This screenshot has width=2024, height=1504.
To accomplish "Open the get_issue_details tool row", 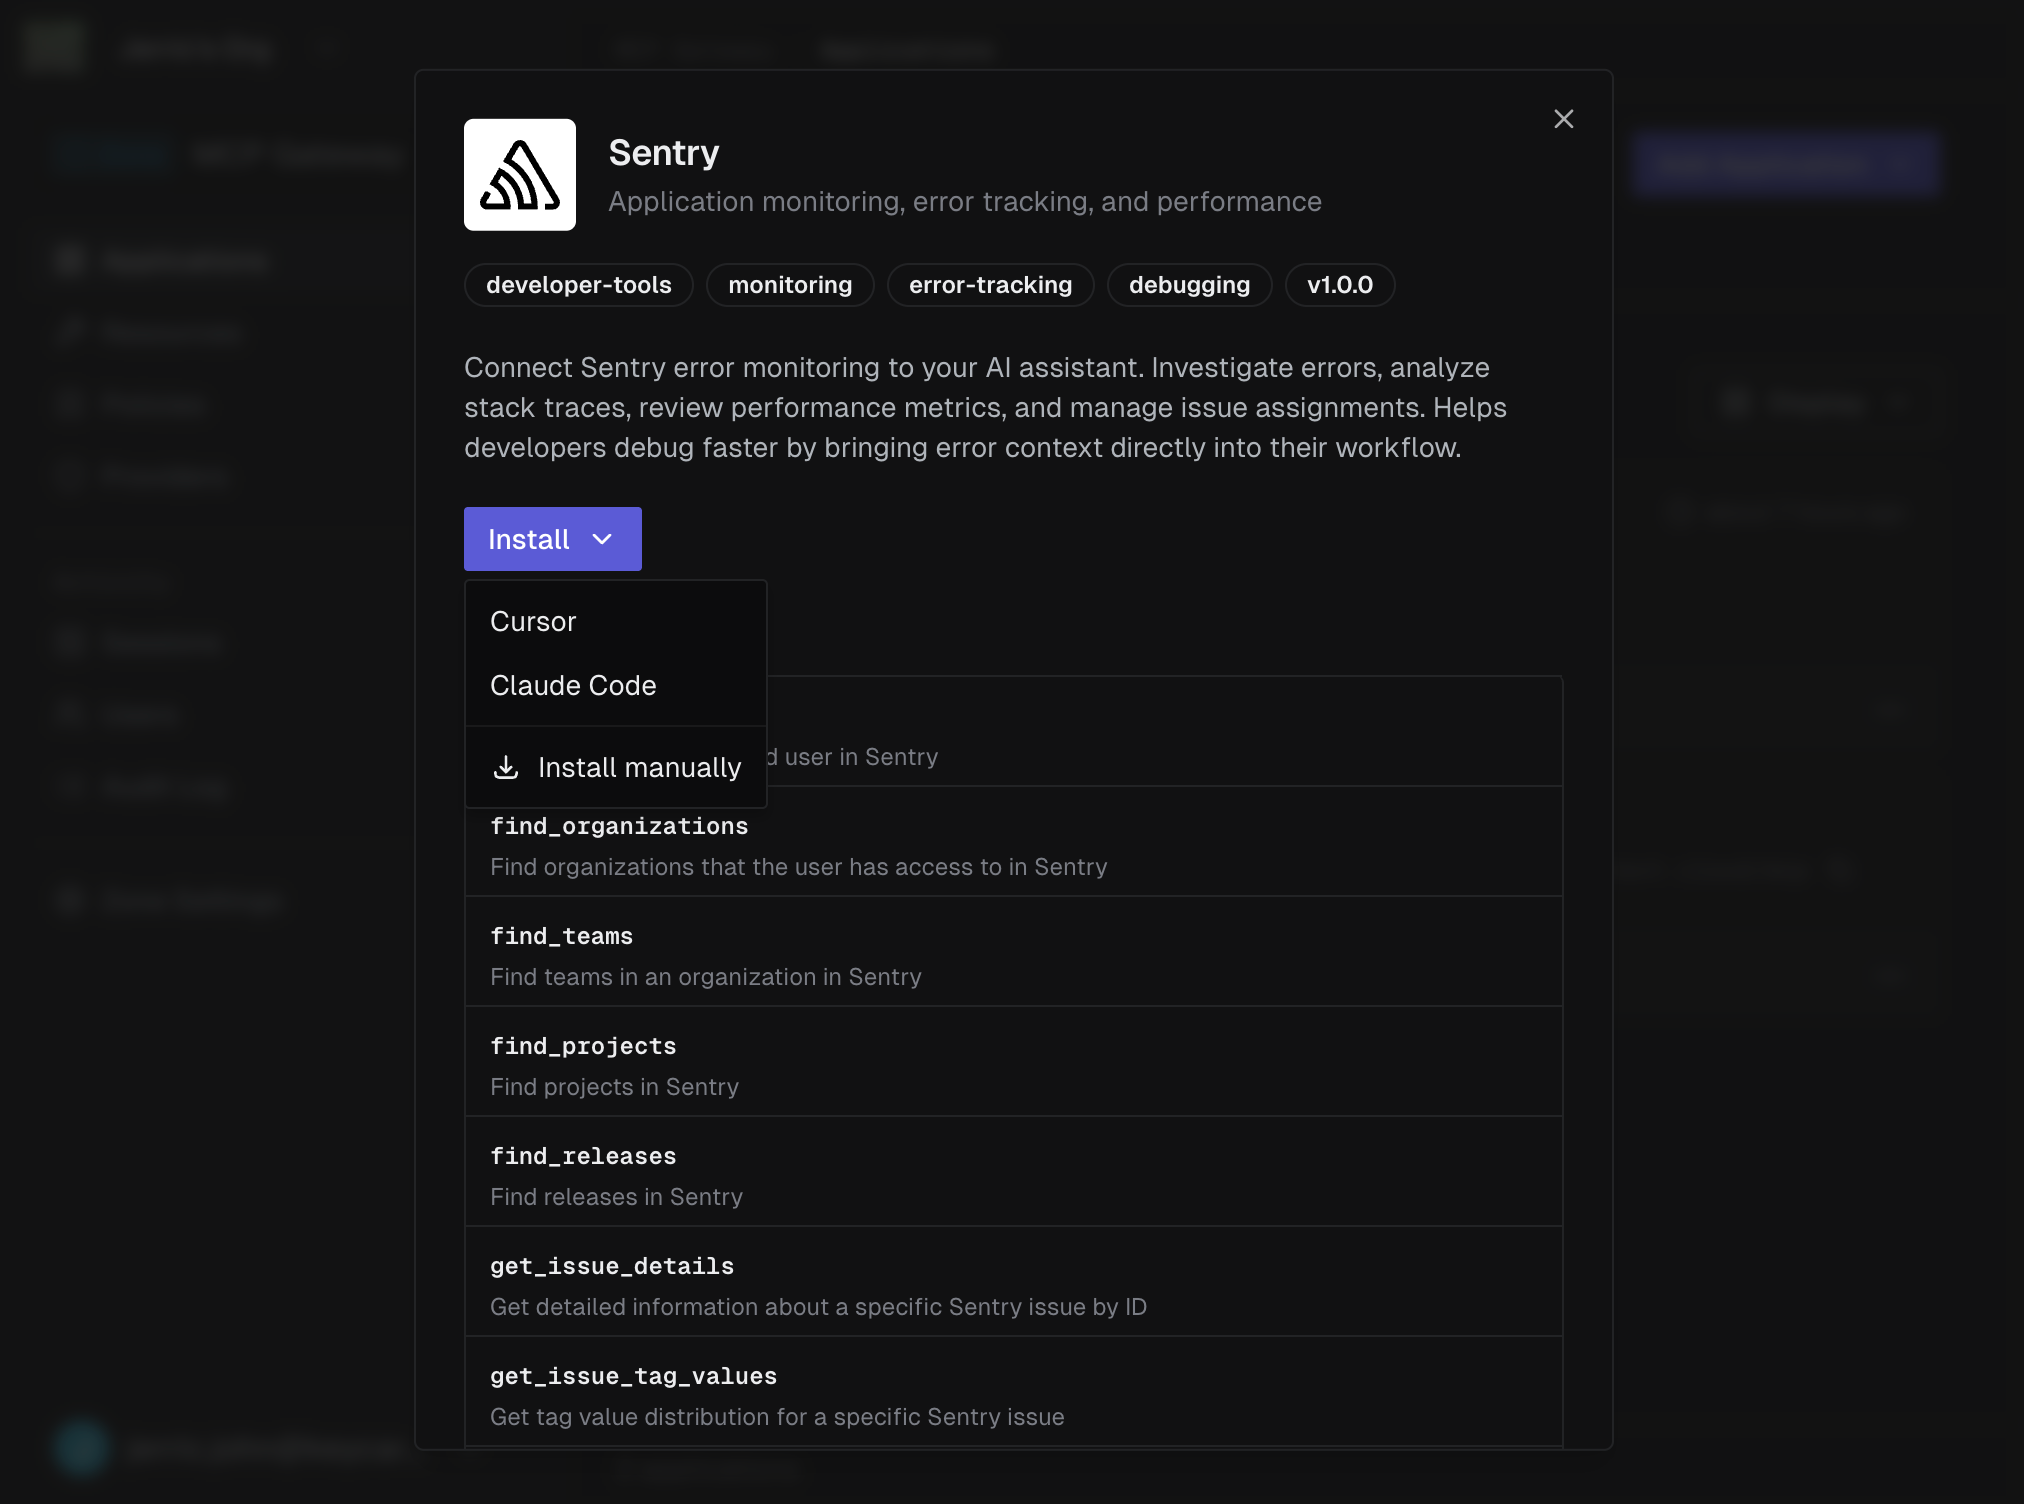I will [1012, 1285].
